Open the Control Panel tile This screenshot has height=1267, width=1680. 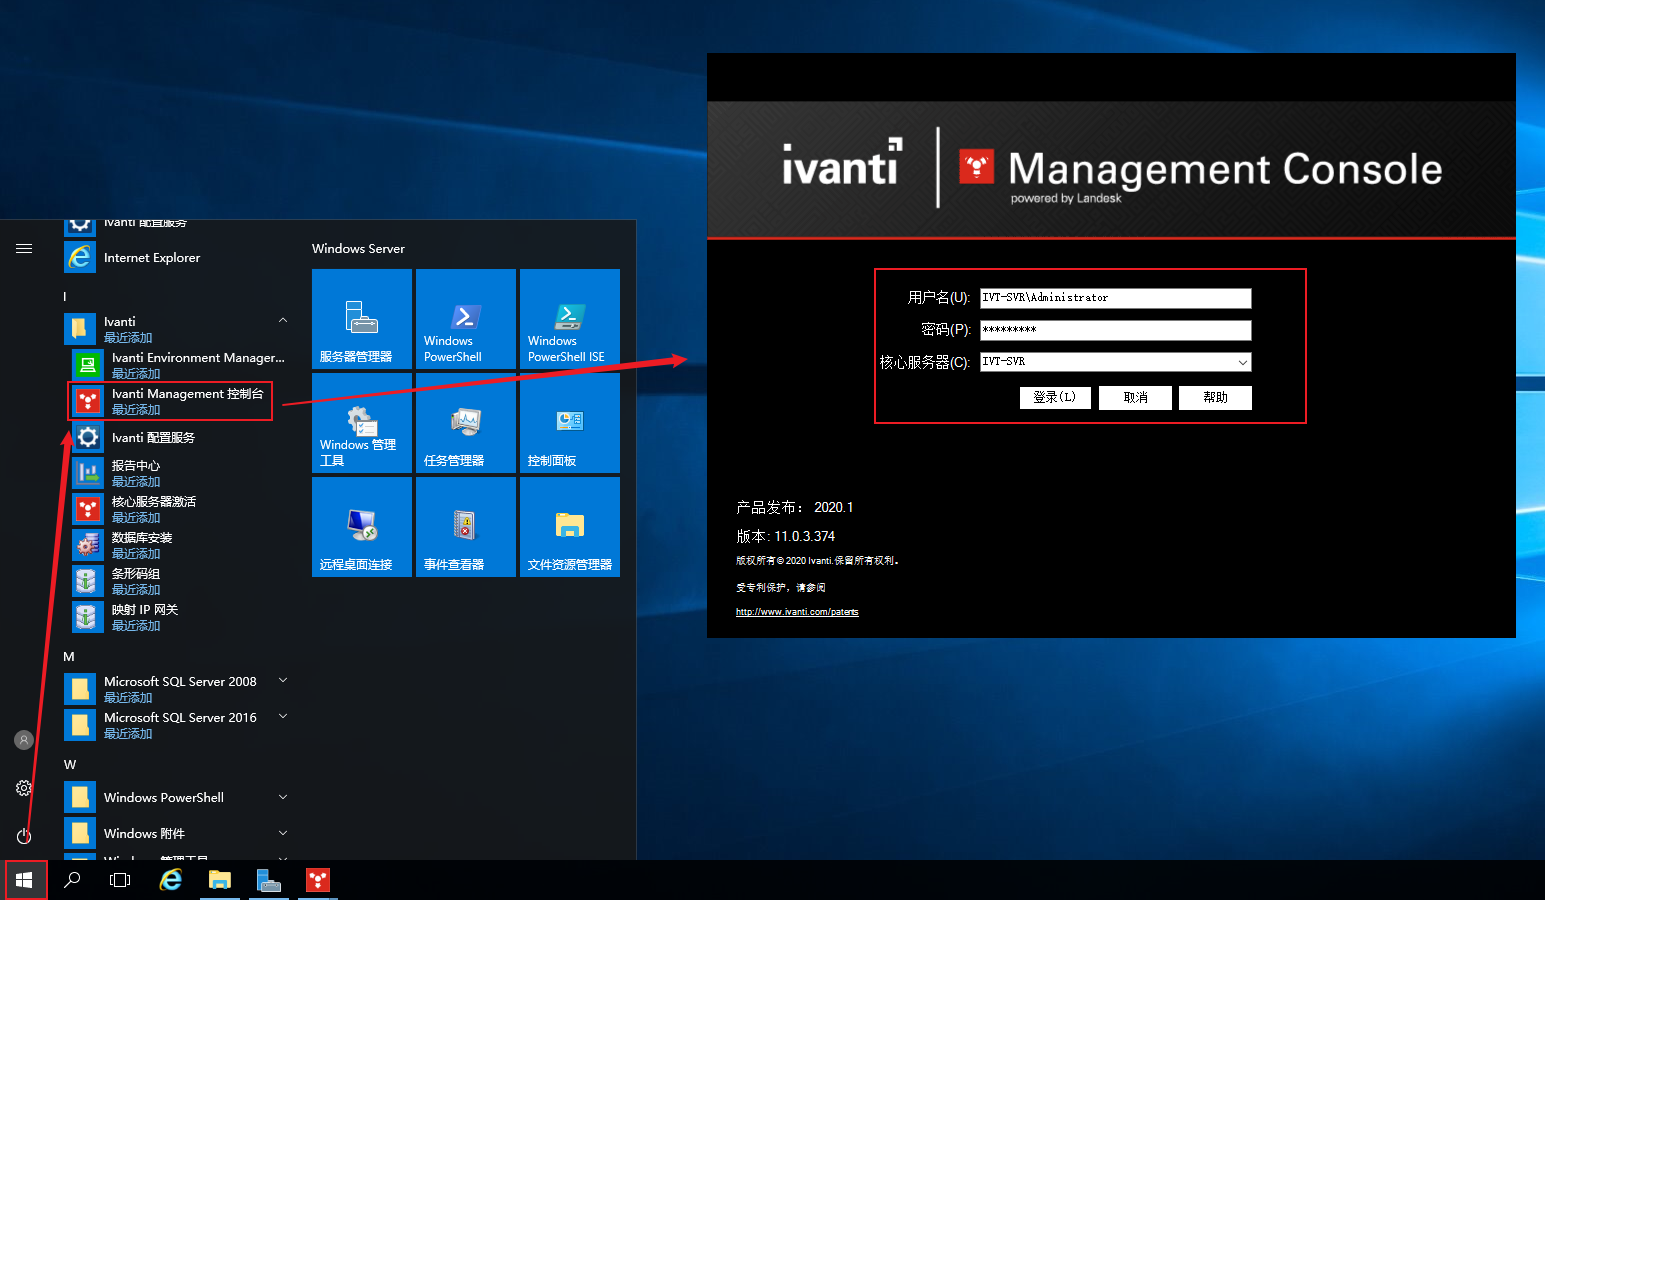coord(569,424)
